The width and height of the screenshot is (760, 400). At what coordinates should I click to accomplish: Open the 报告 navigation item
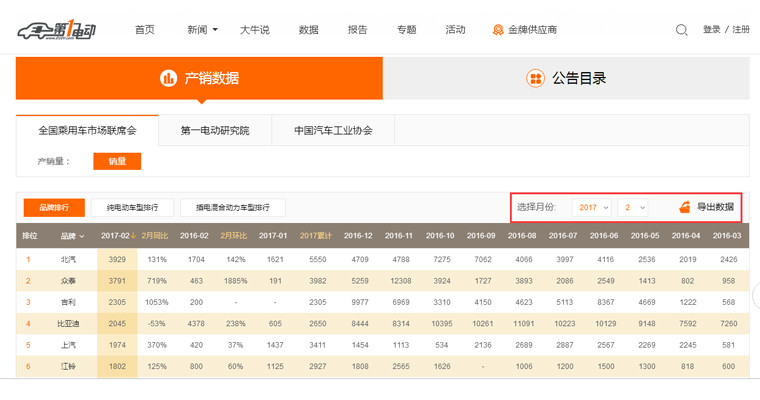click(x=357, y=30)
